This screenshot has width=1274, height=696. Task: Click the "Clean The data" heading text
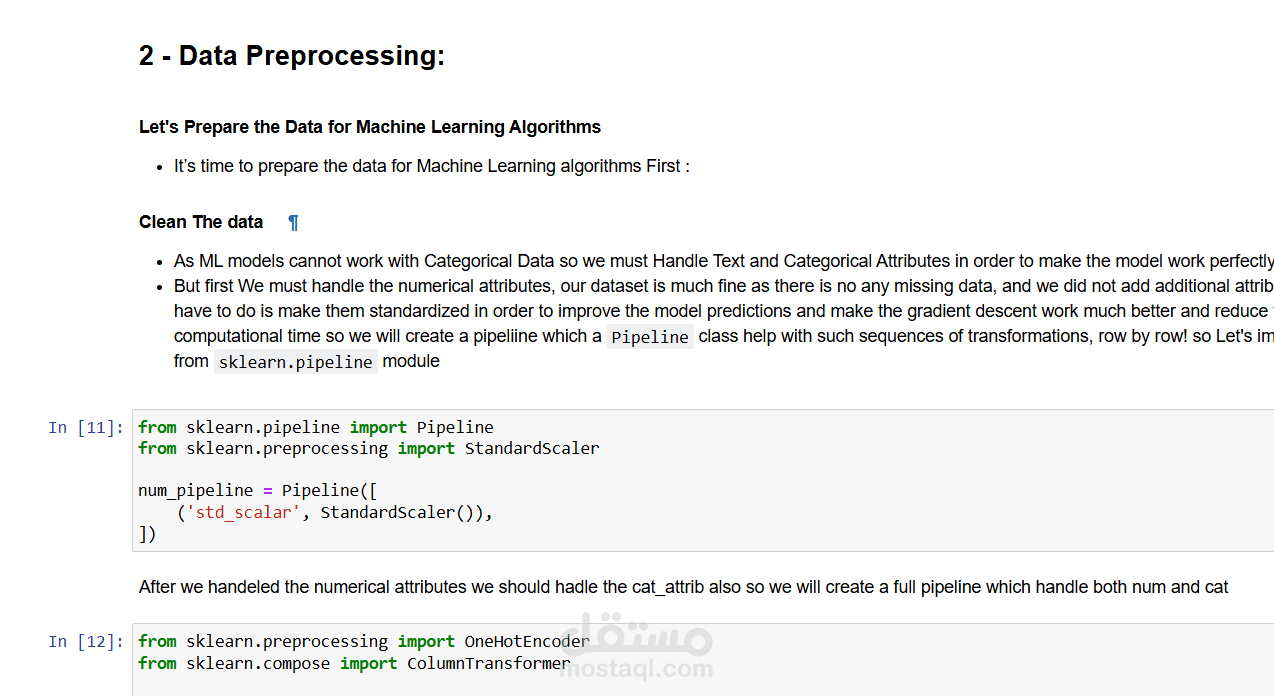pyautogui.click(x=201, y=222)
